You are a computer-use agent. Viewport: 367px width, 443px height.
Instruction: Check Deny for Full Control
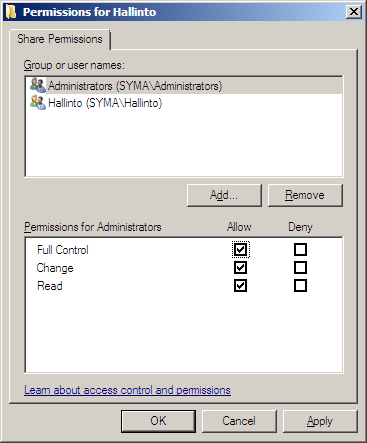pos(300,249)
